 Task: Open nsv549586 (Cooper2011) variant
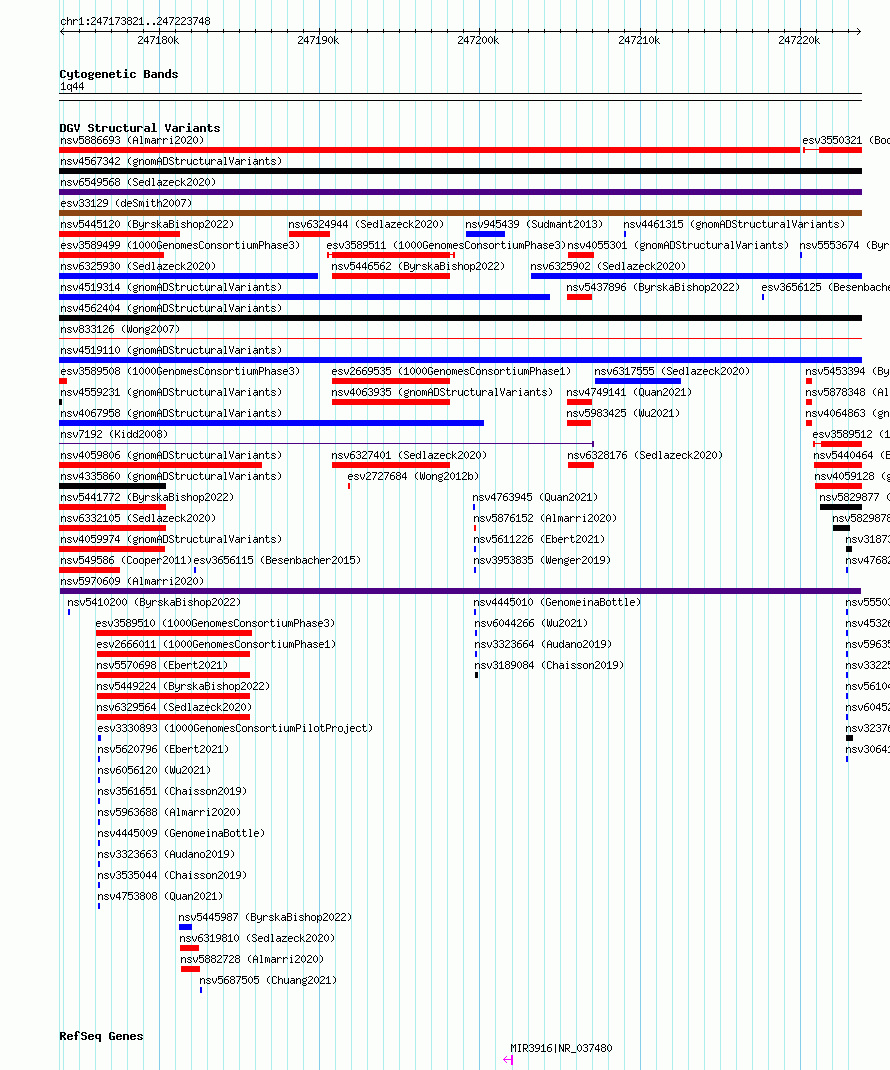[126, 560]
